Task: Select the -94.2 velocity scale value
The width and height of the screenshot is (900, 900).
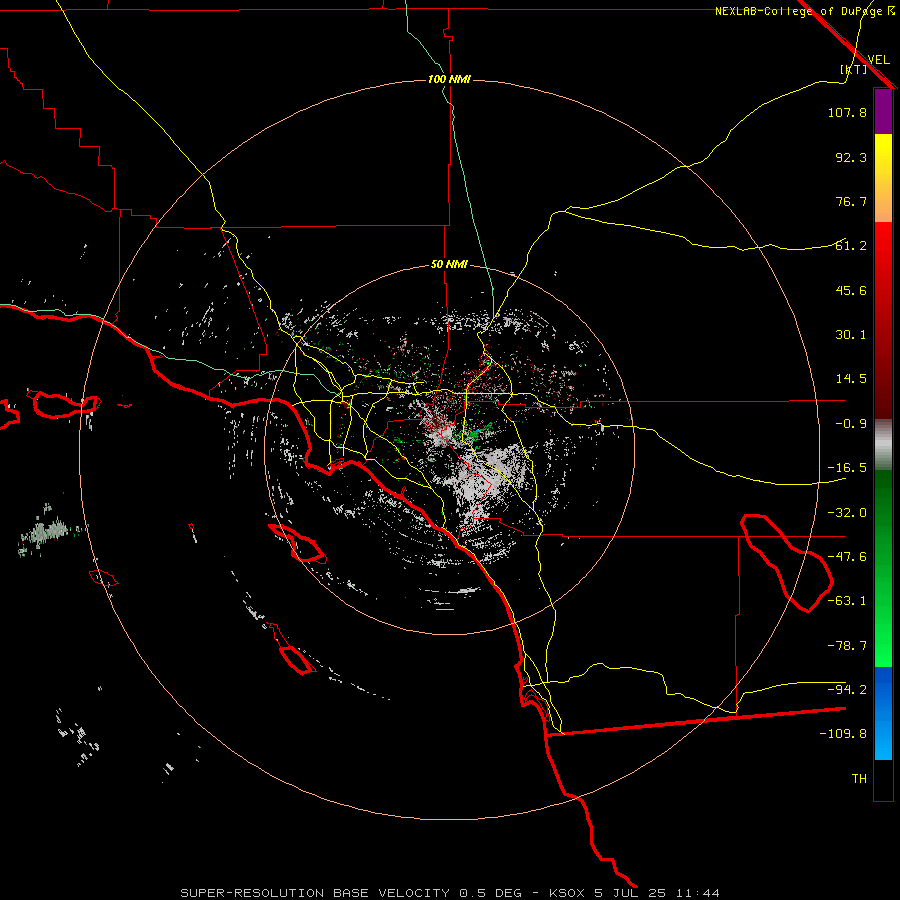Action: [847, 690]
